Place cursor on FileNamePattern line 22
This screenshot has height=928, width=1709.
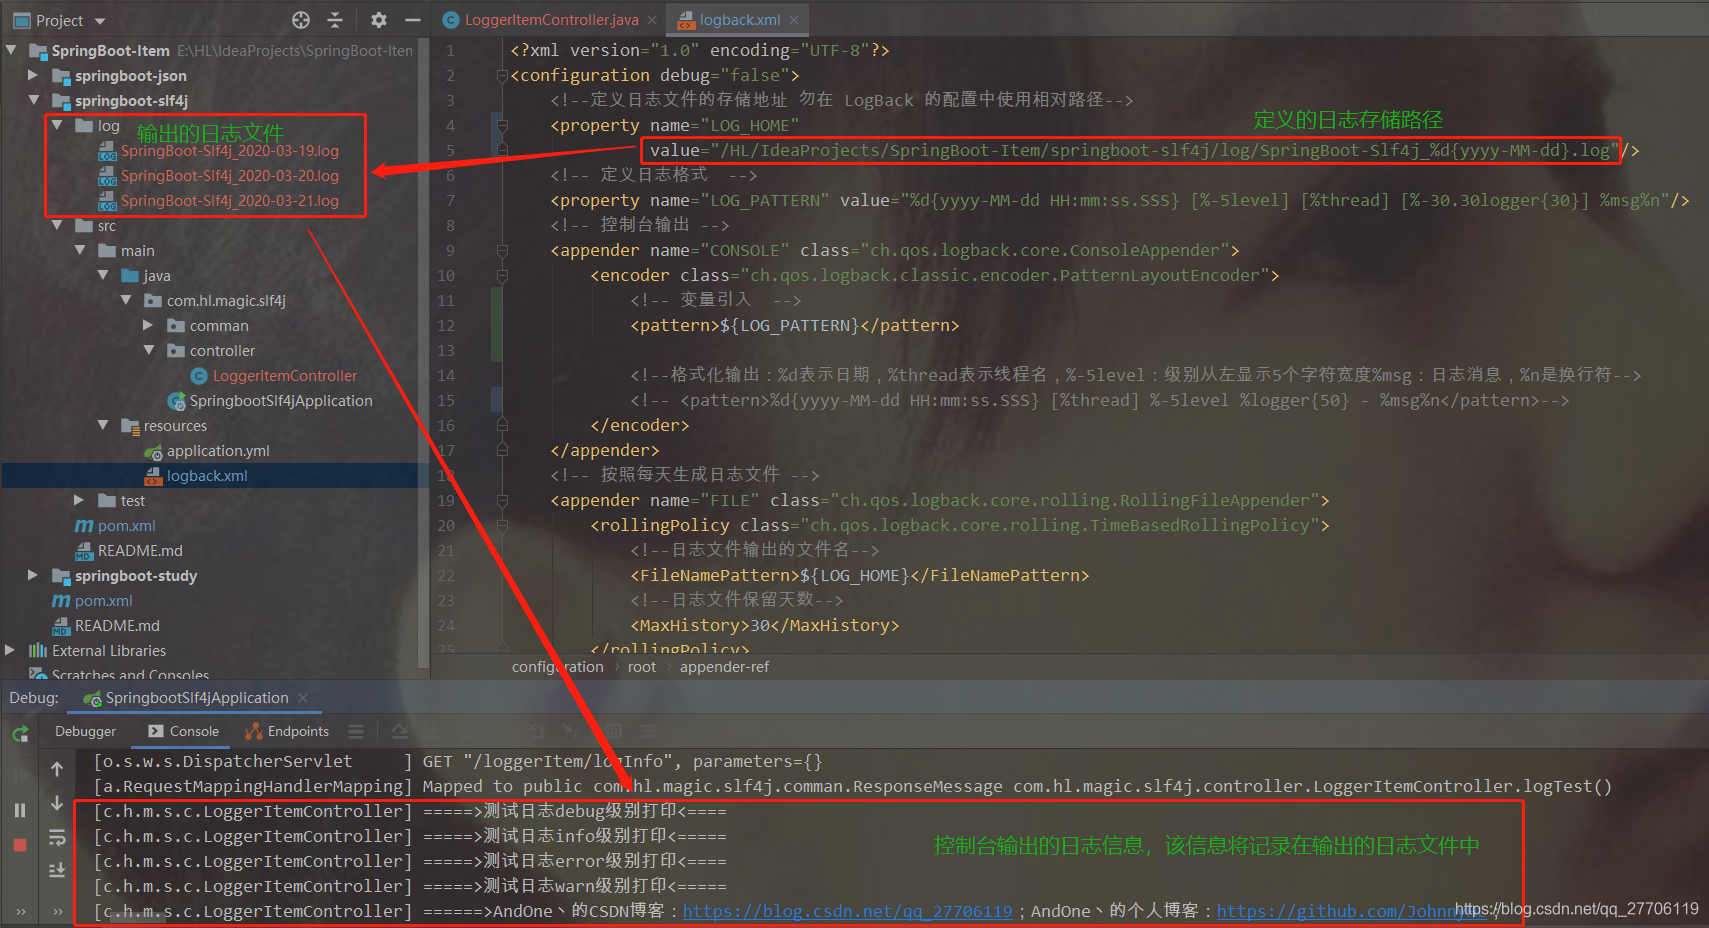click(860, 575)
